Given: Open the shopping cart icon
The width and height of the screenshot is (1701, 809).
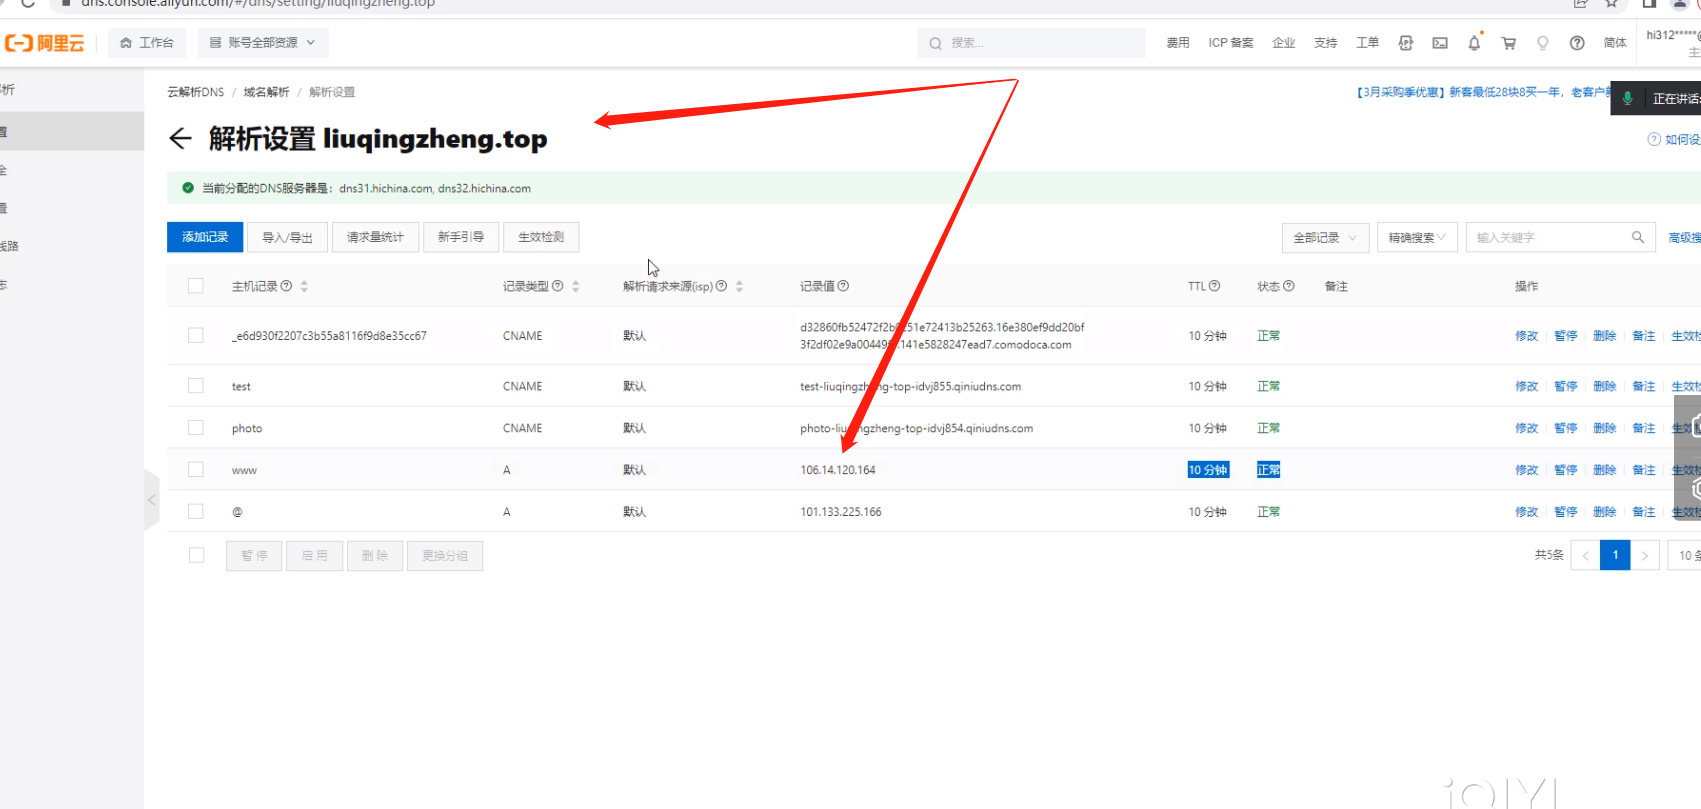Looking at the screenshot, I should pos(1509,43).
